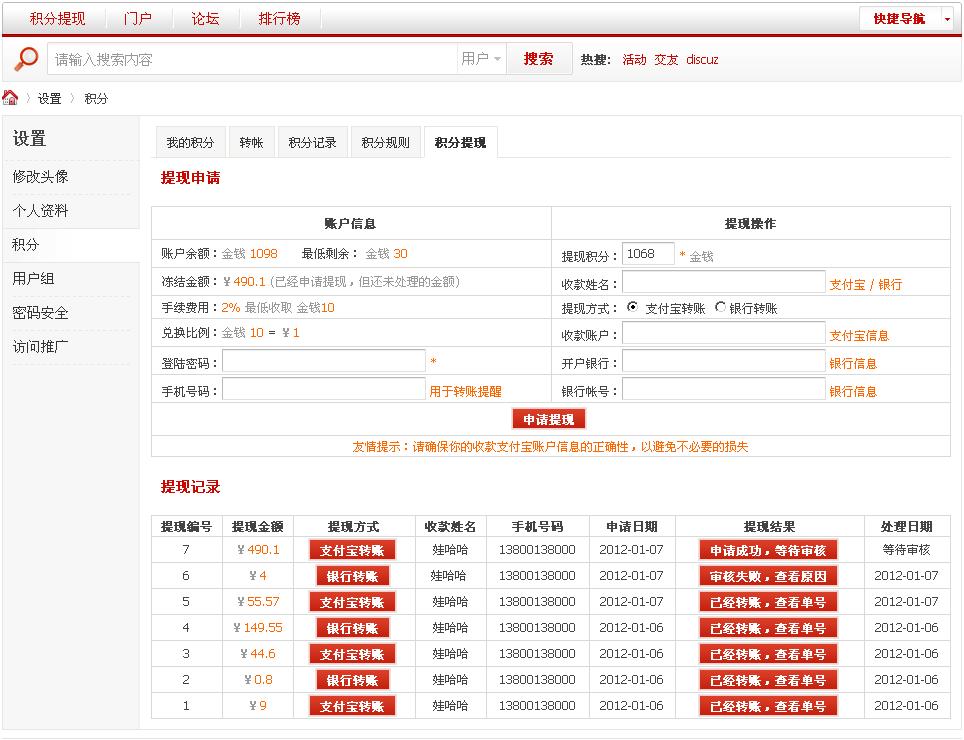
Task: Click 等待审核 in 处理日期 column
Action: (906, 549)
